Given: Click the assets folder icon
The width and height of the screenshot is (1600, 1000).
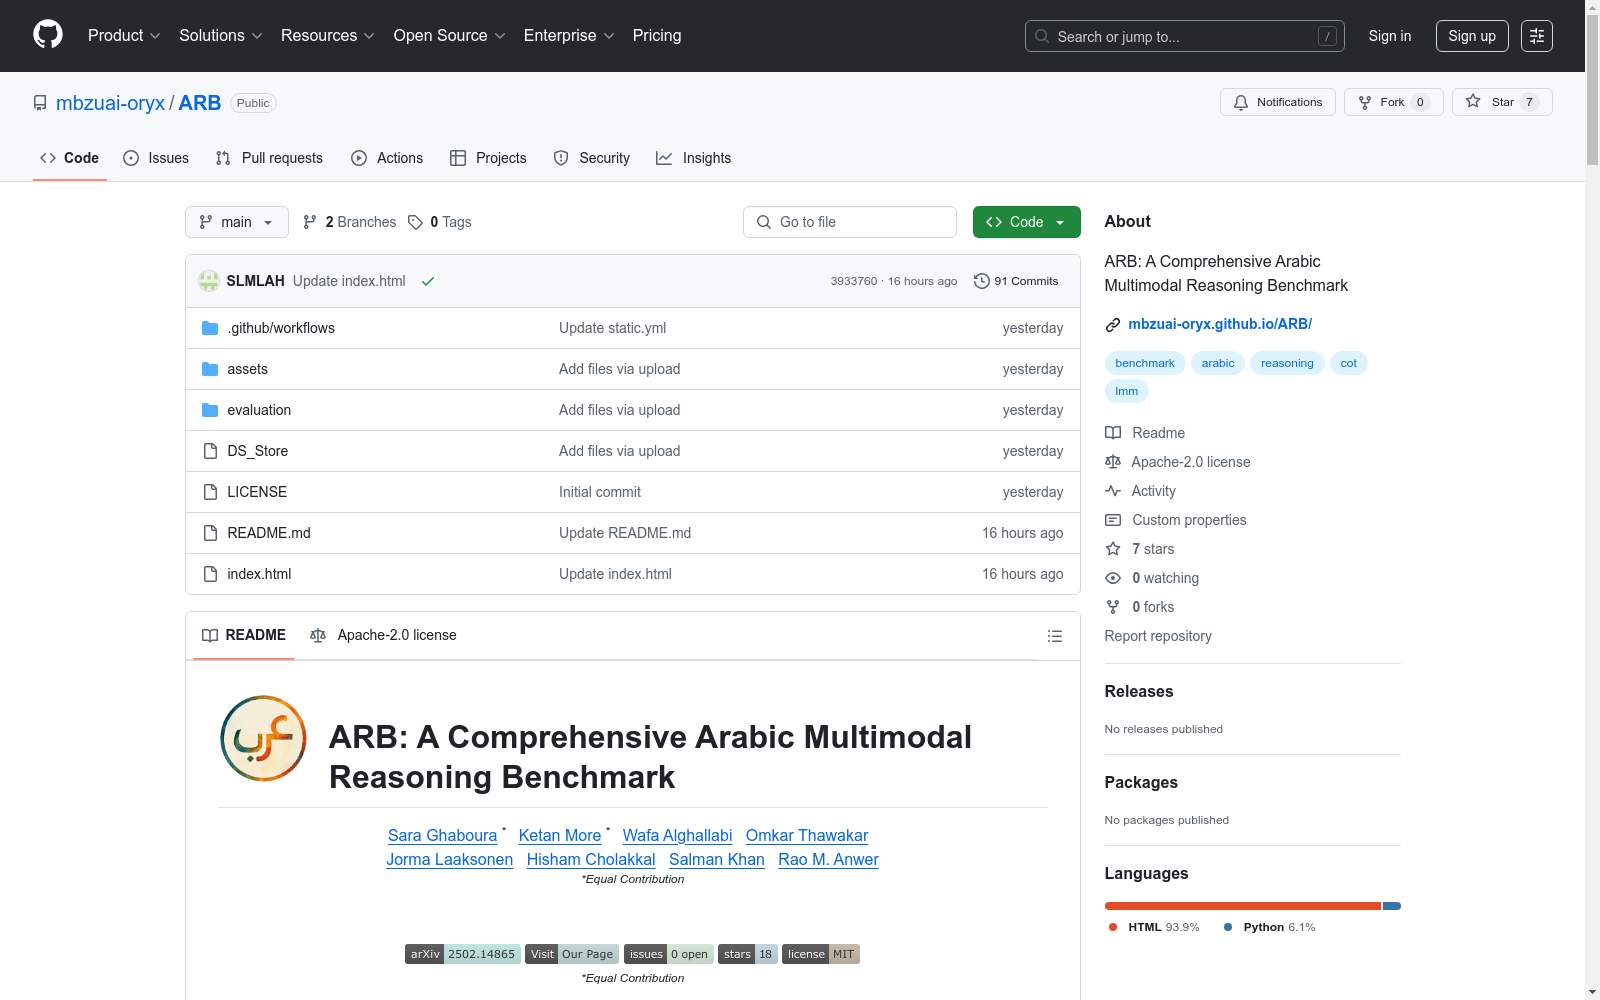Looking at the screenshot, I should [210, 369].
